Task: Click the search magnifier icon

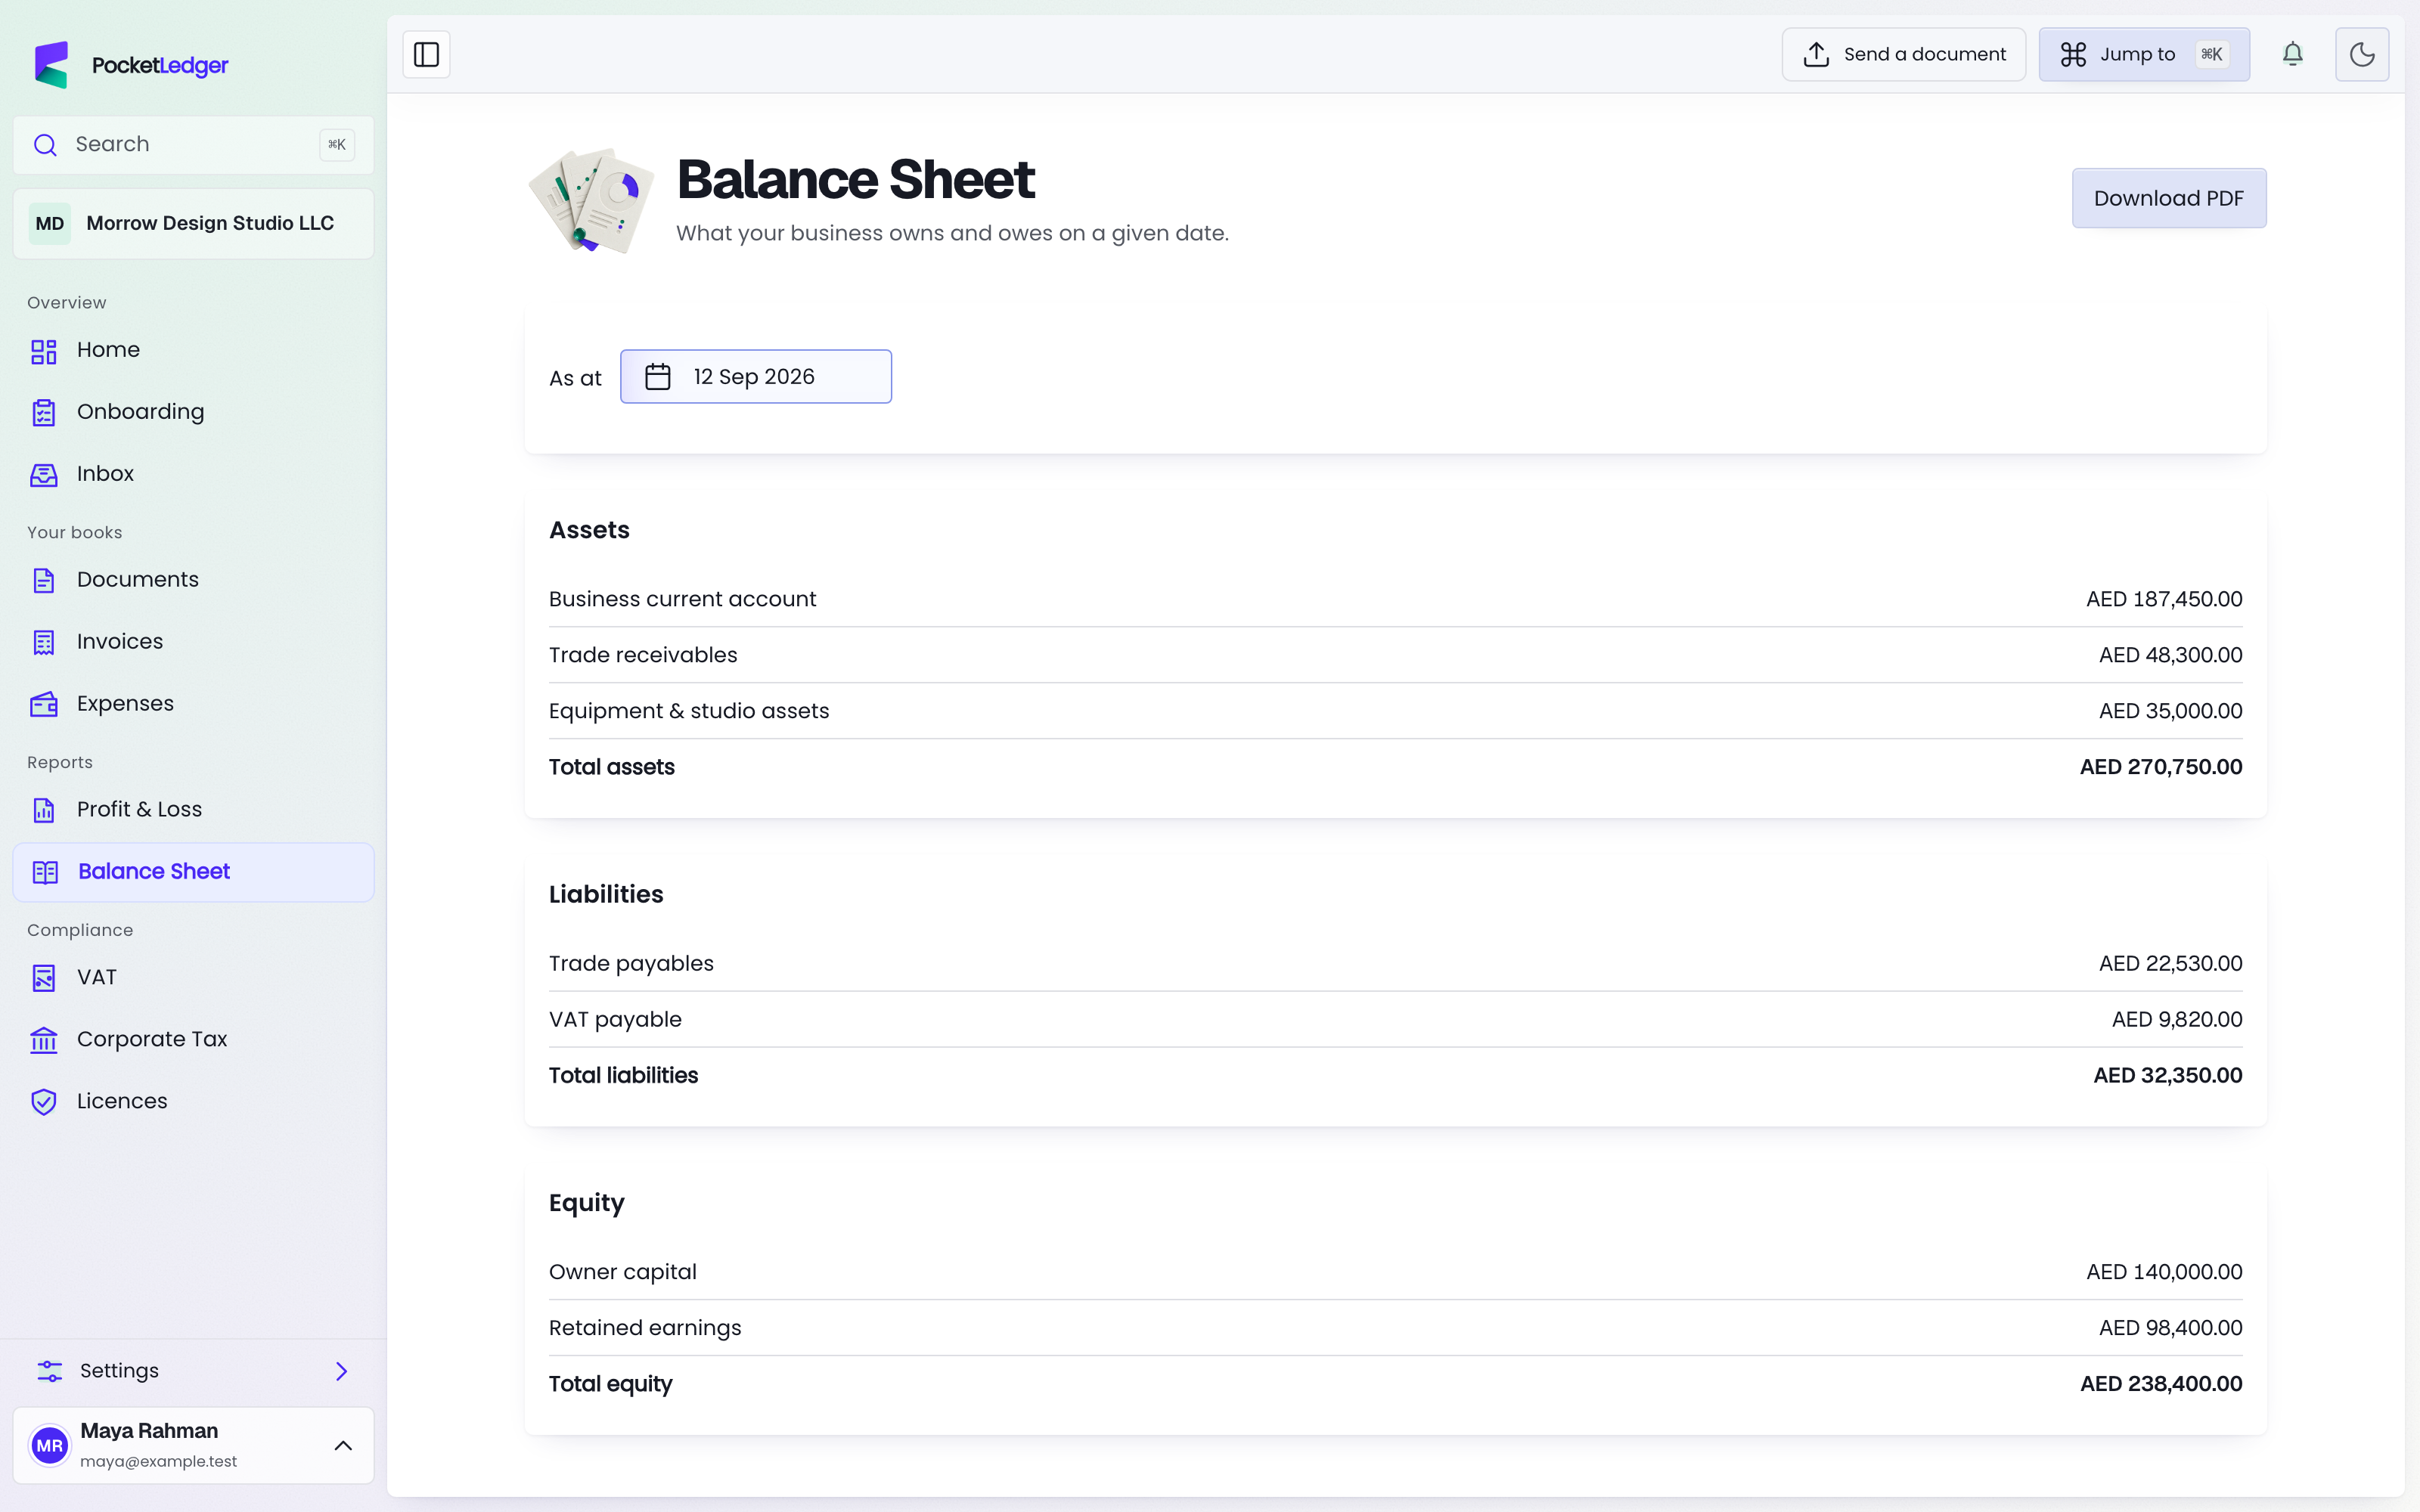Action: [x=45, y=145]
